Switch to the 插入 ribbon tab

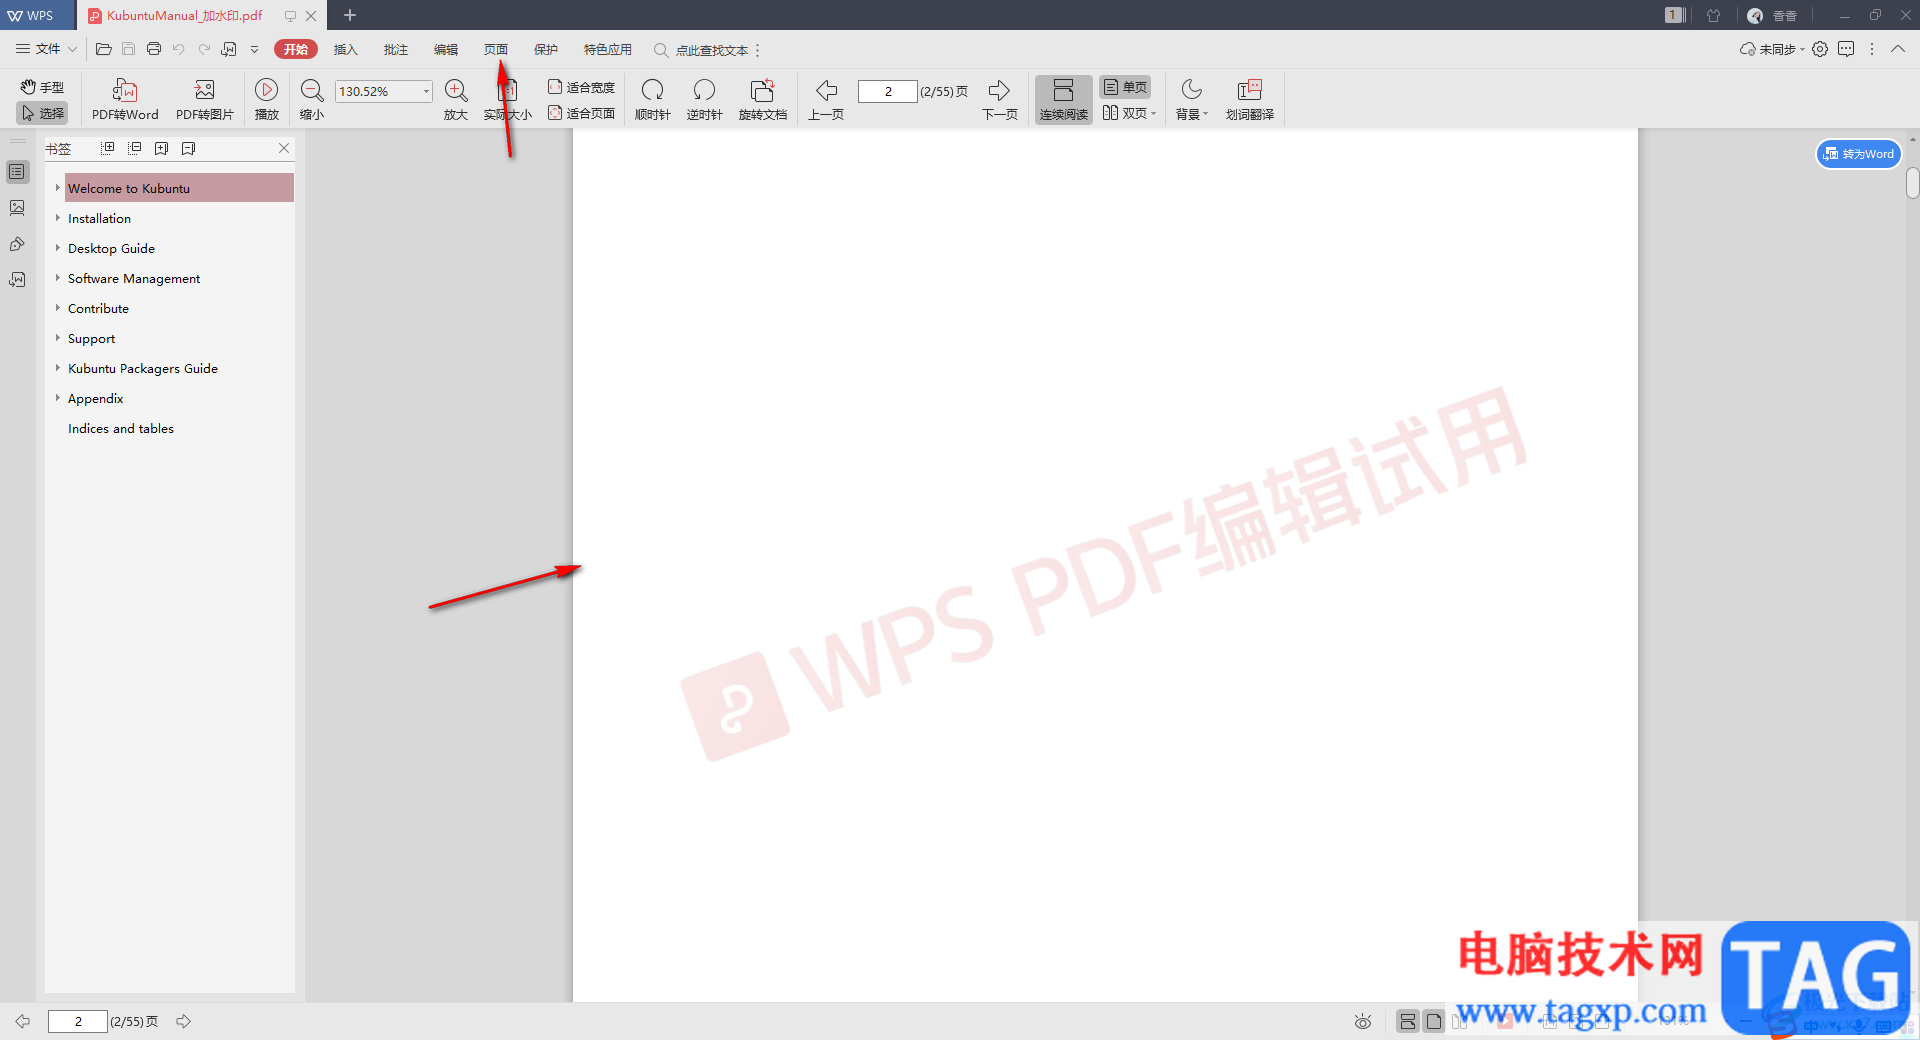pos(346,49)
